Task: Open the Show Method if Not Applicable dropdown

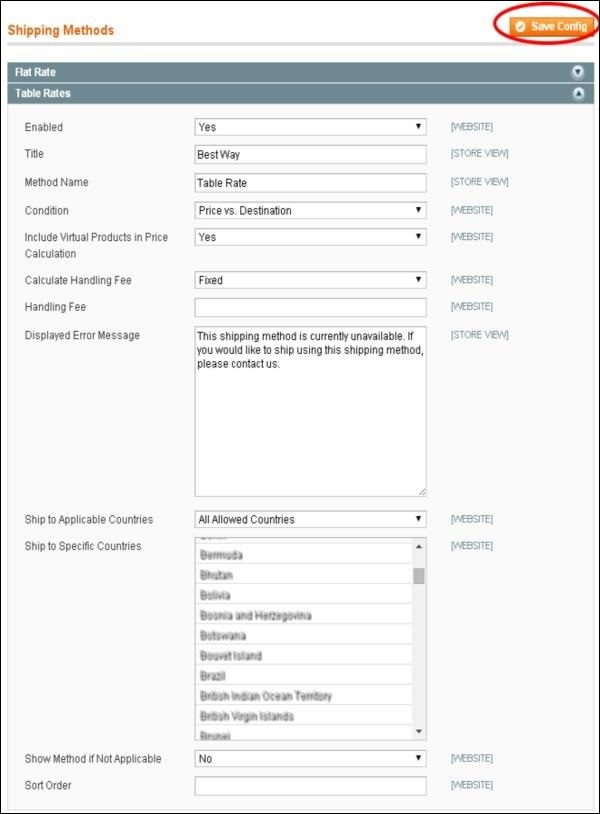Action: 310,758
